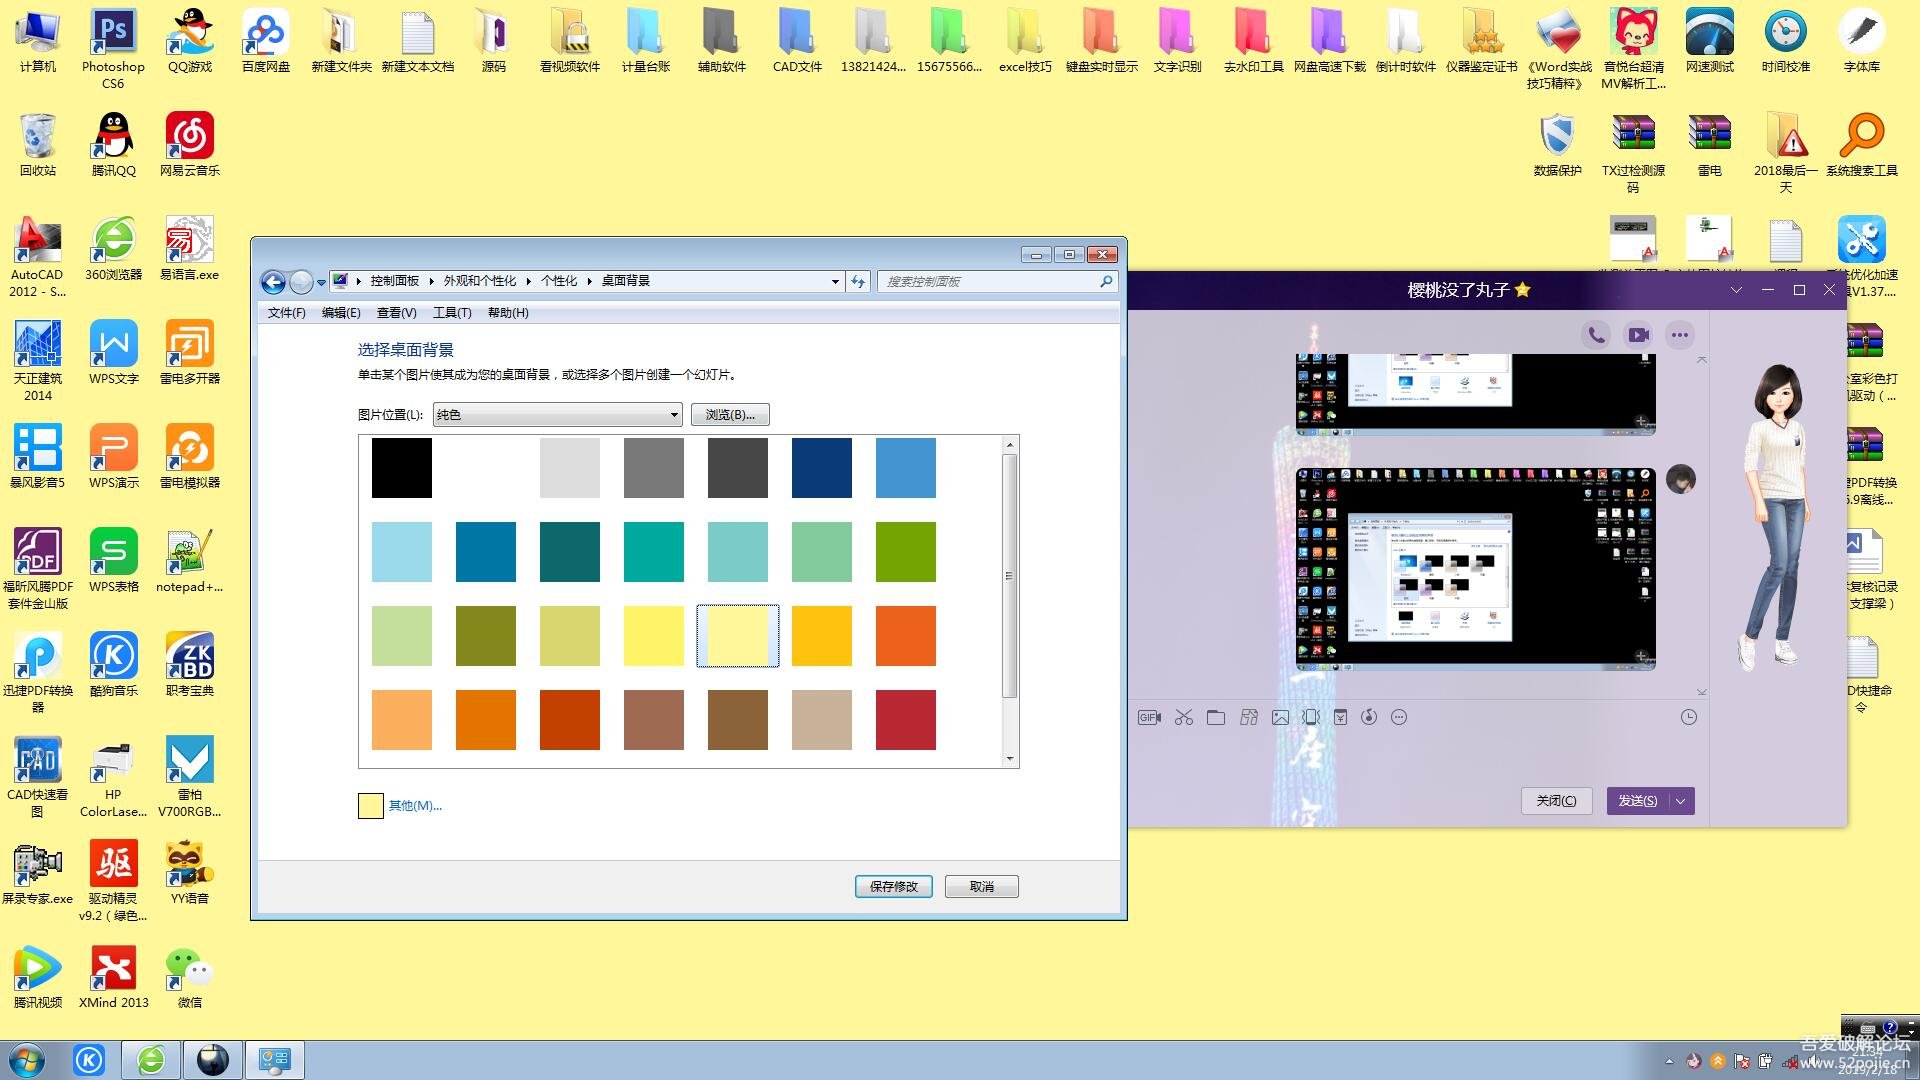Open the WPS表格 desktop icon

[x=113, y=560]
